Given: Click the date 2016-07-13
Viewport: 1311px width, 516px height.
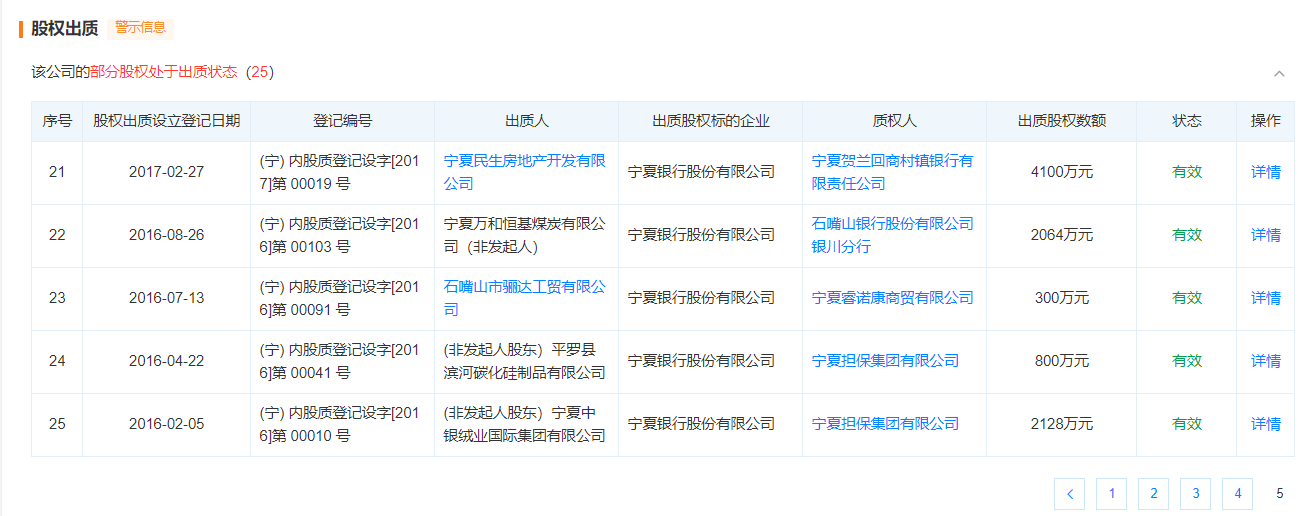Looking at the screenshot, I should (x=167, y=298).
